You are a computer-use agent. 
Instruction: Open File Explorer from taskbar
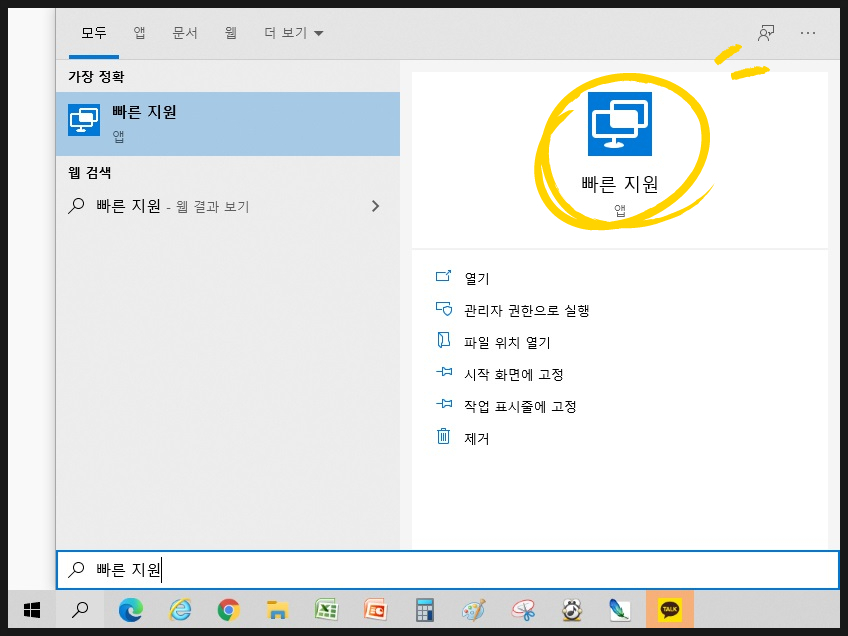277,610
